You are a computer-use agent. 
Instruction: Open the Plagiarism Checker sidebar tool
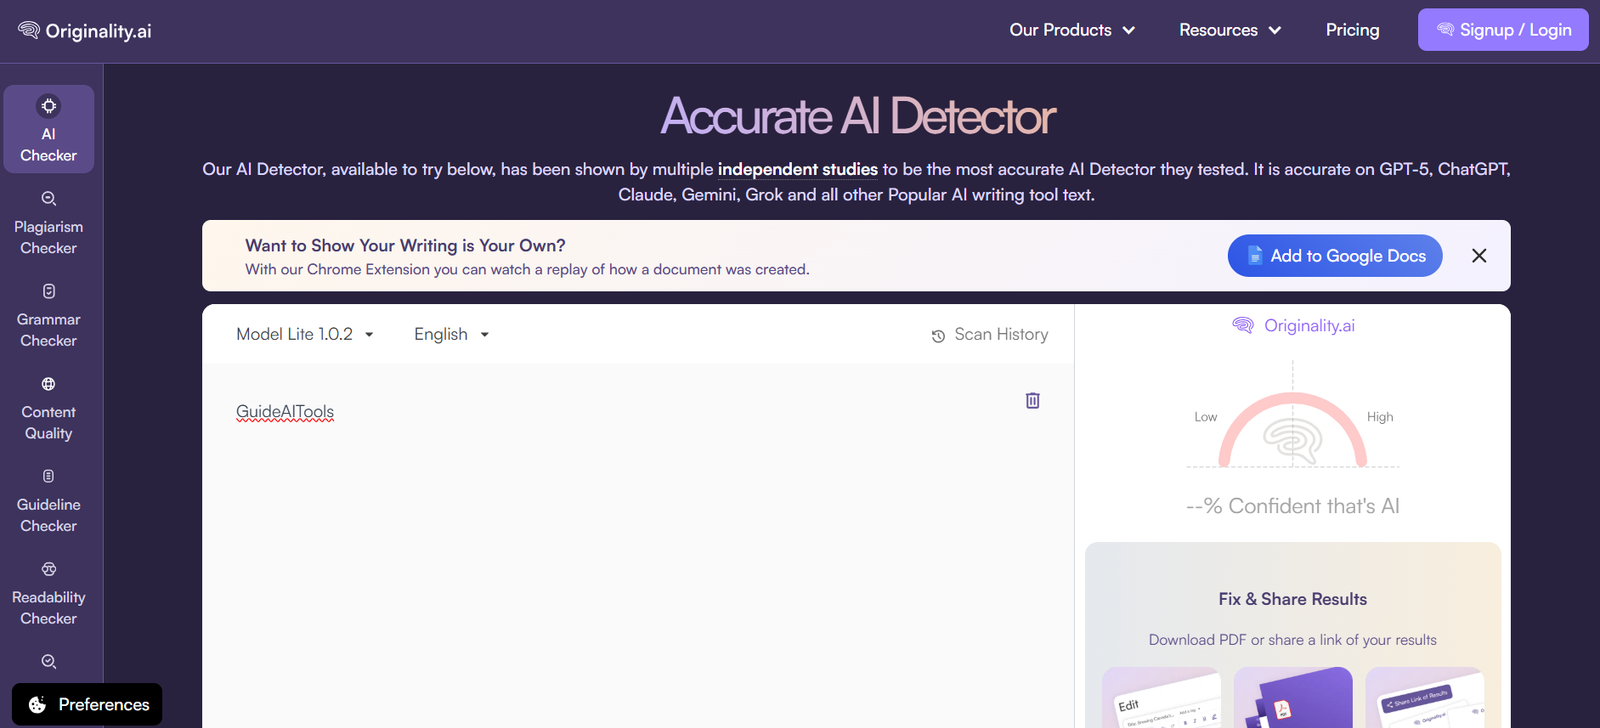click(49, 223)
